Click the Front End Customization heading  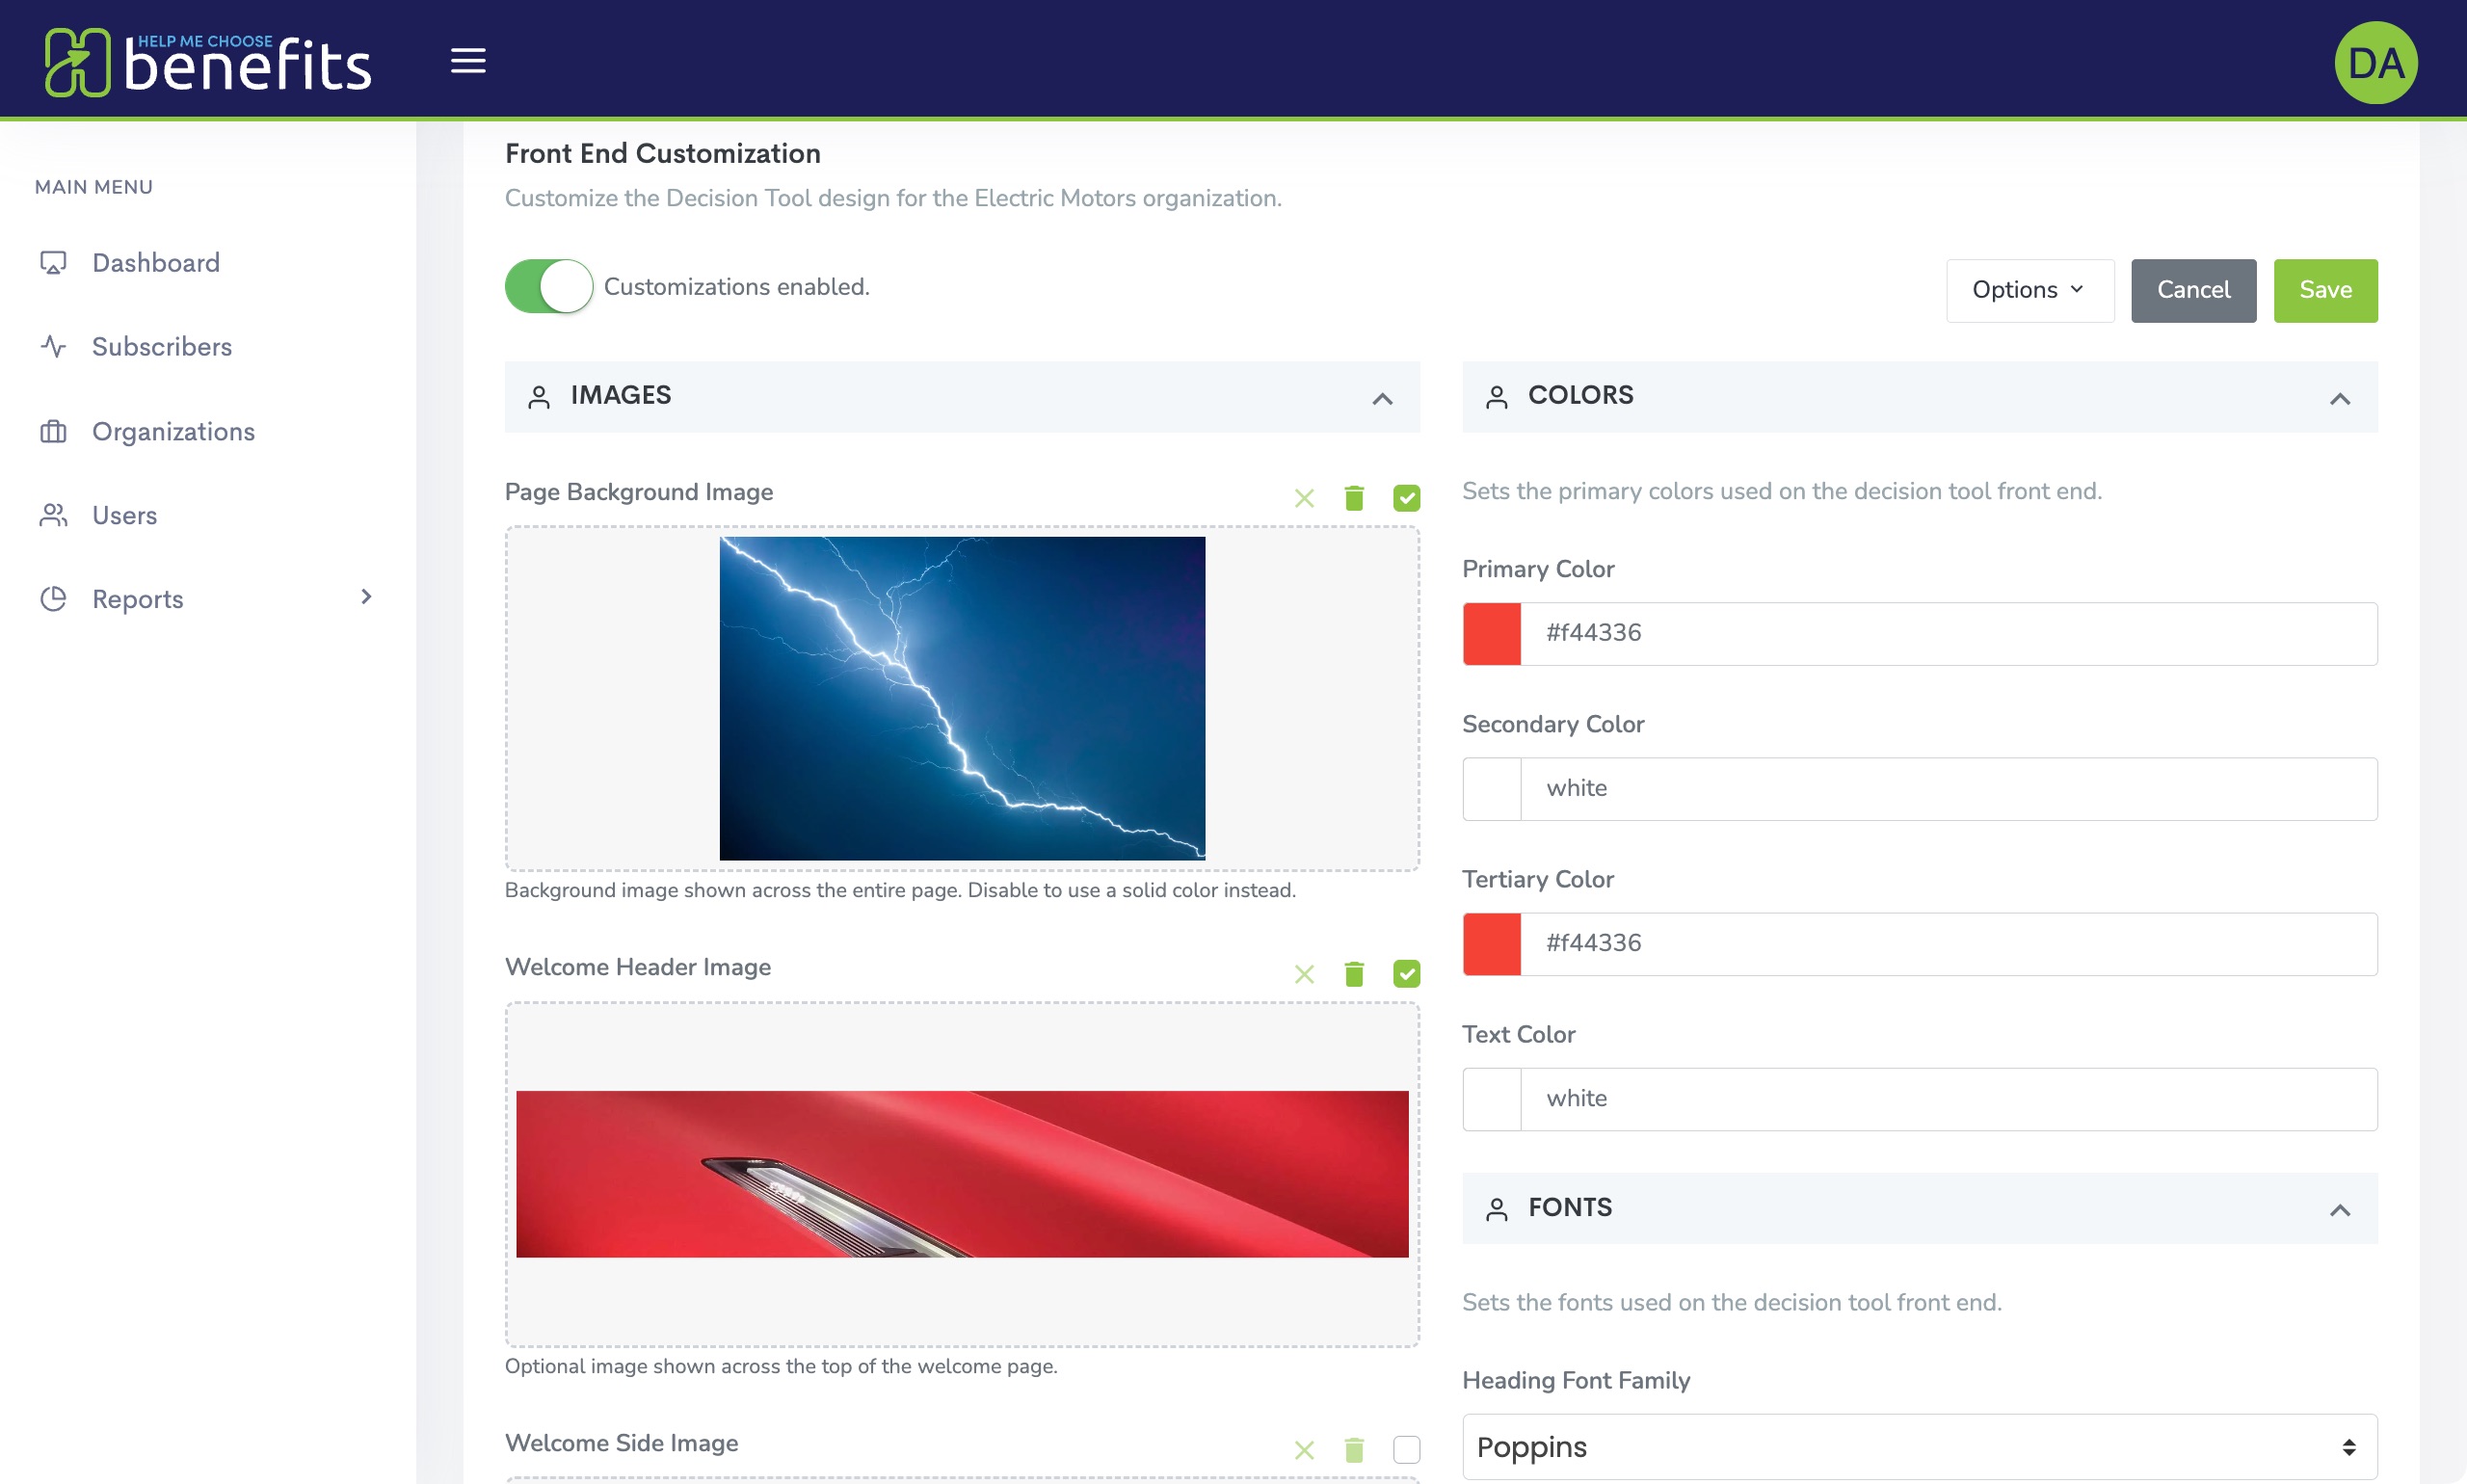[662, 153]
